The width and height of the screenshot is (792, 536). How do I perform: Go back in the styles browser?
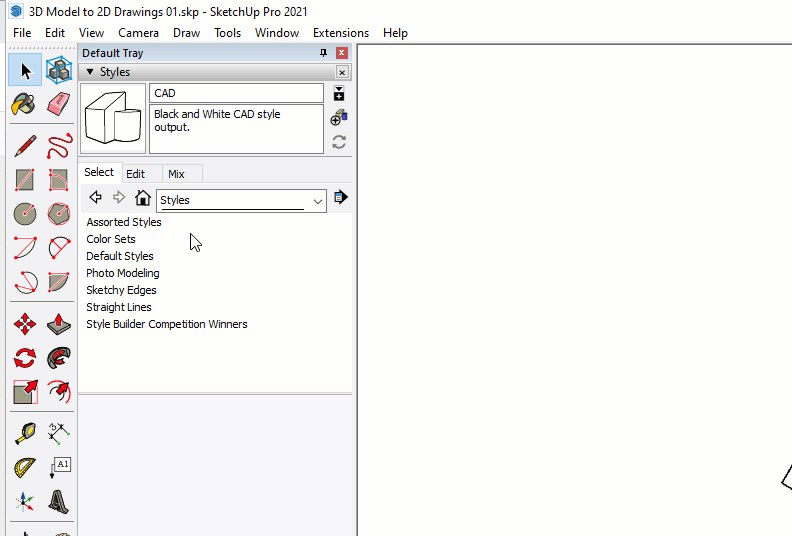[95, 198]
